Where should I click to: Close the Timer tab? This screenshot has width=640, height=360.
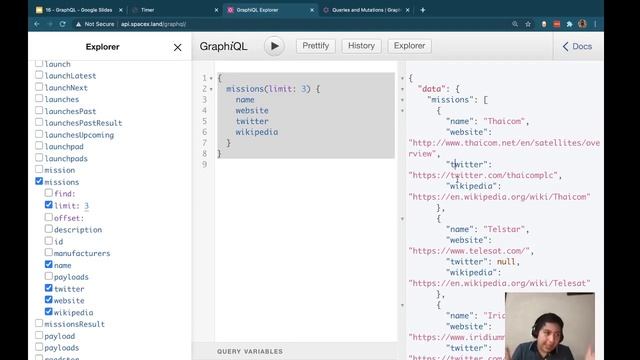[x=216, y=10]
